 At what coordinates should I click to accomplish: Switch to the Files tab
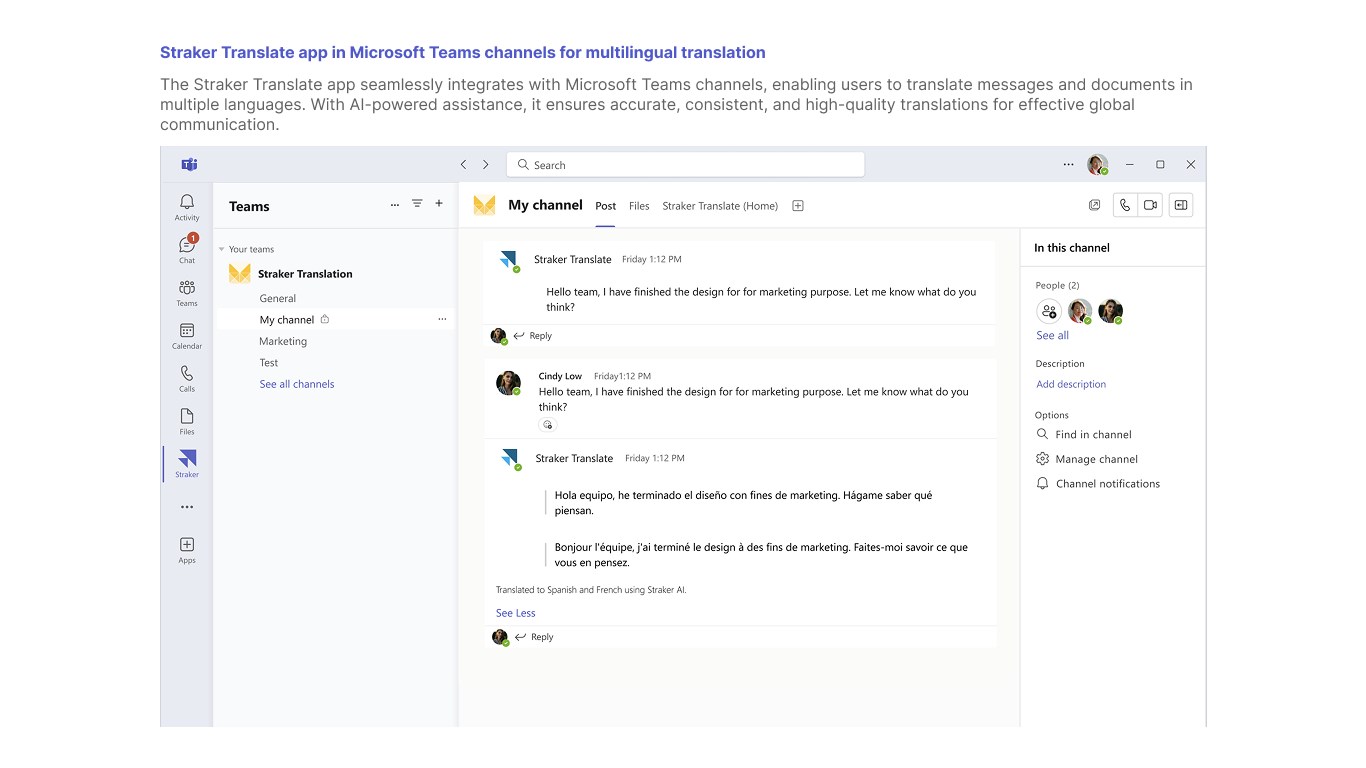click(x=639, y=206)
